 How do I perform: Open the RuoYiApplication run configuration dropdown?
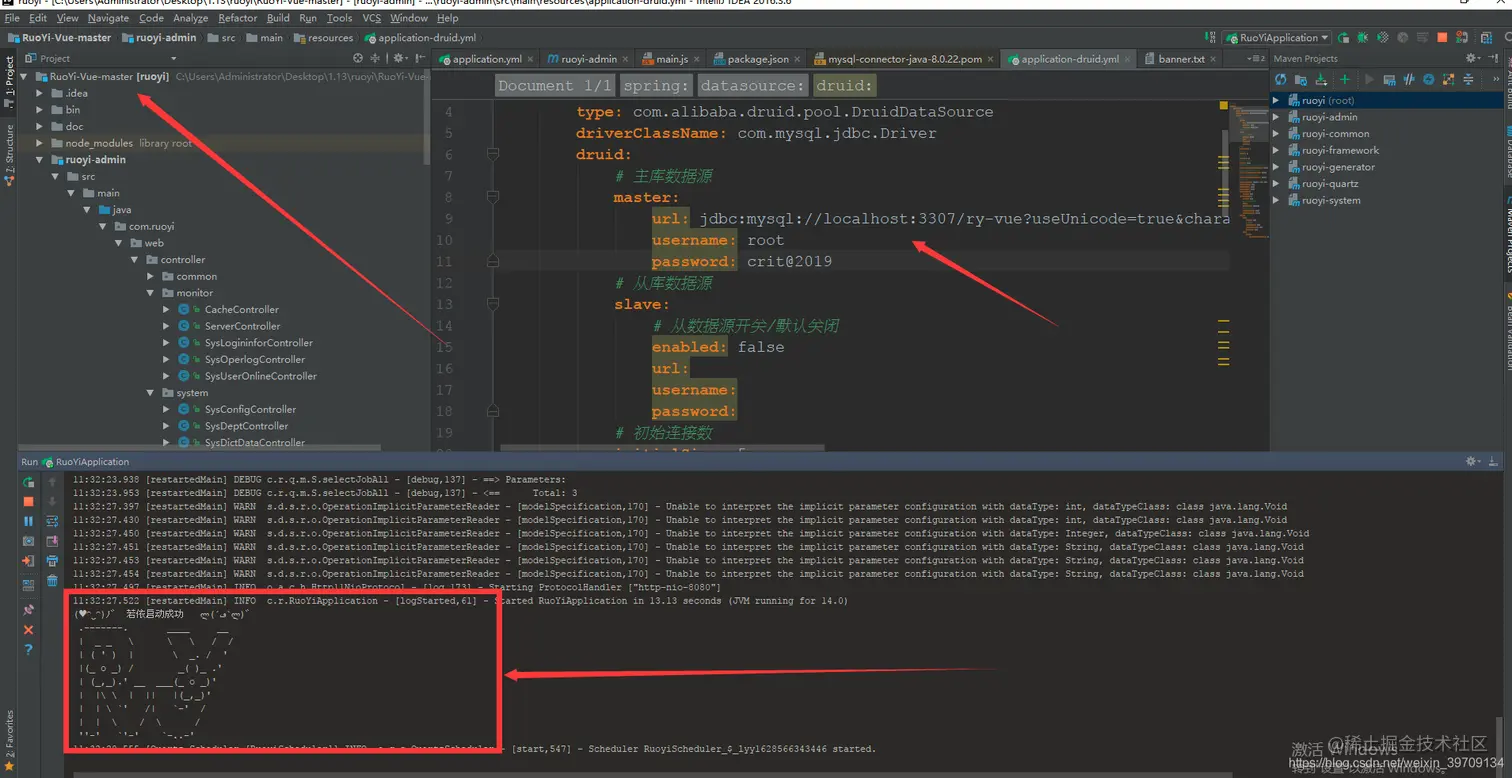click(1276, 38)
